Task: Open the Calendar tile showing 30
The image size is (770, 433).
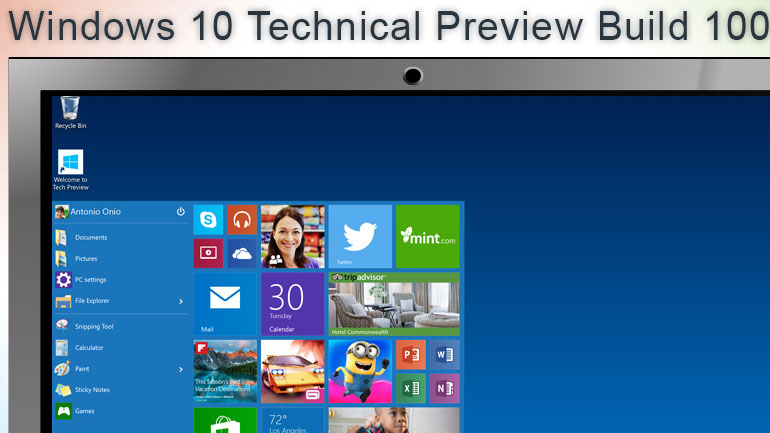Action: pyautogui.click(x=293, y=304)
